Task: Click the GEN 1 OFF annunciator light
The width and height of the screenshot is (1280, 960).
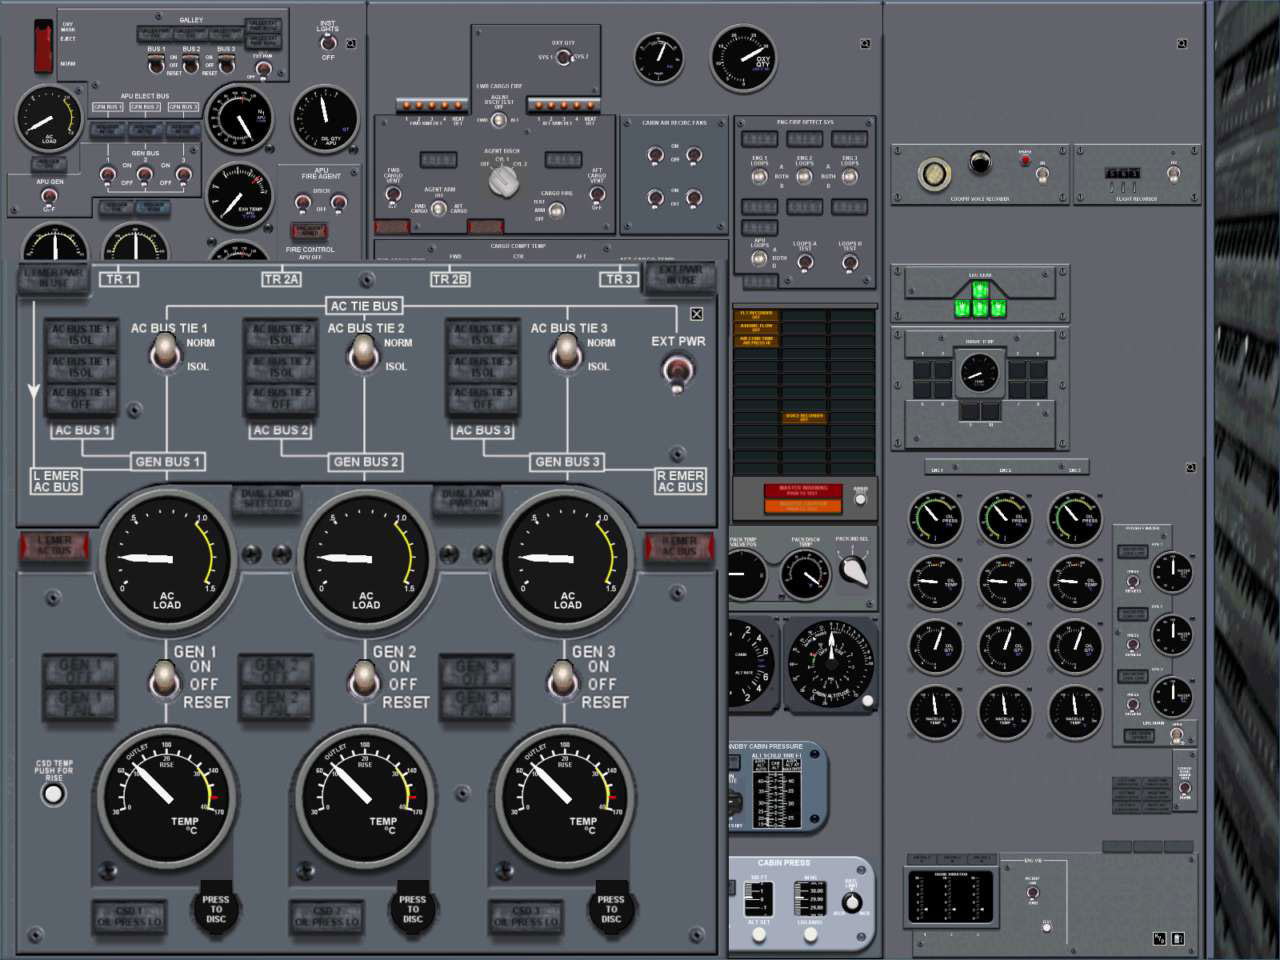Action: point(78,671)
